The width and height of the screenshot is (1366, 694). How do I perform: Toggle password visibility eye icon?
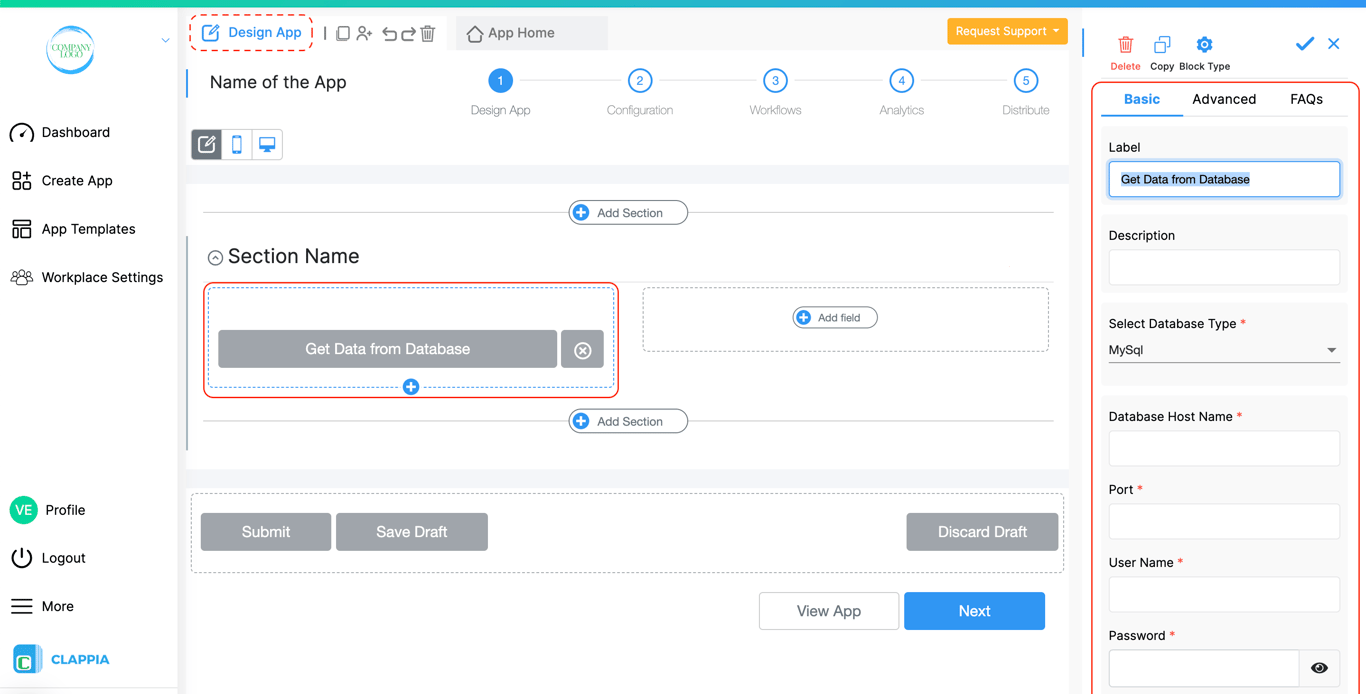point(1319,668)
